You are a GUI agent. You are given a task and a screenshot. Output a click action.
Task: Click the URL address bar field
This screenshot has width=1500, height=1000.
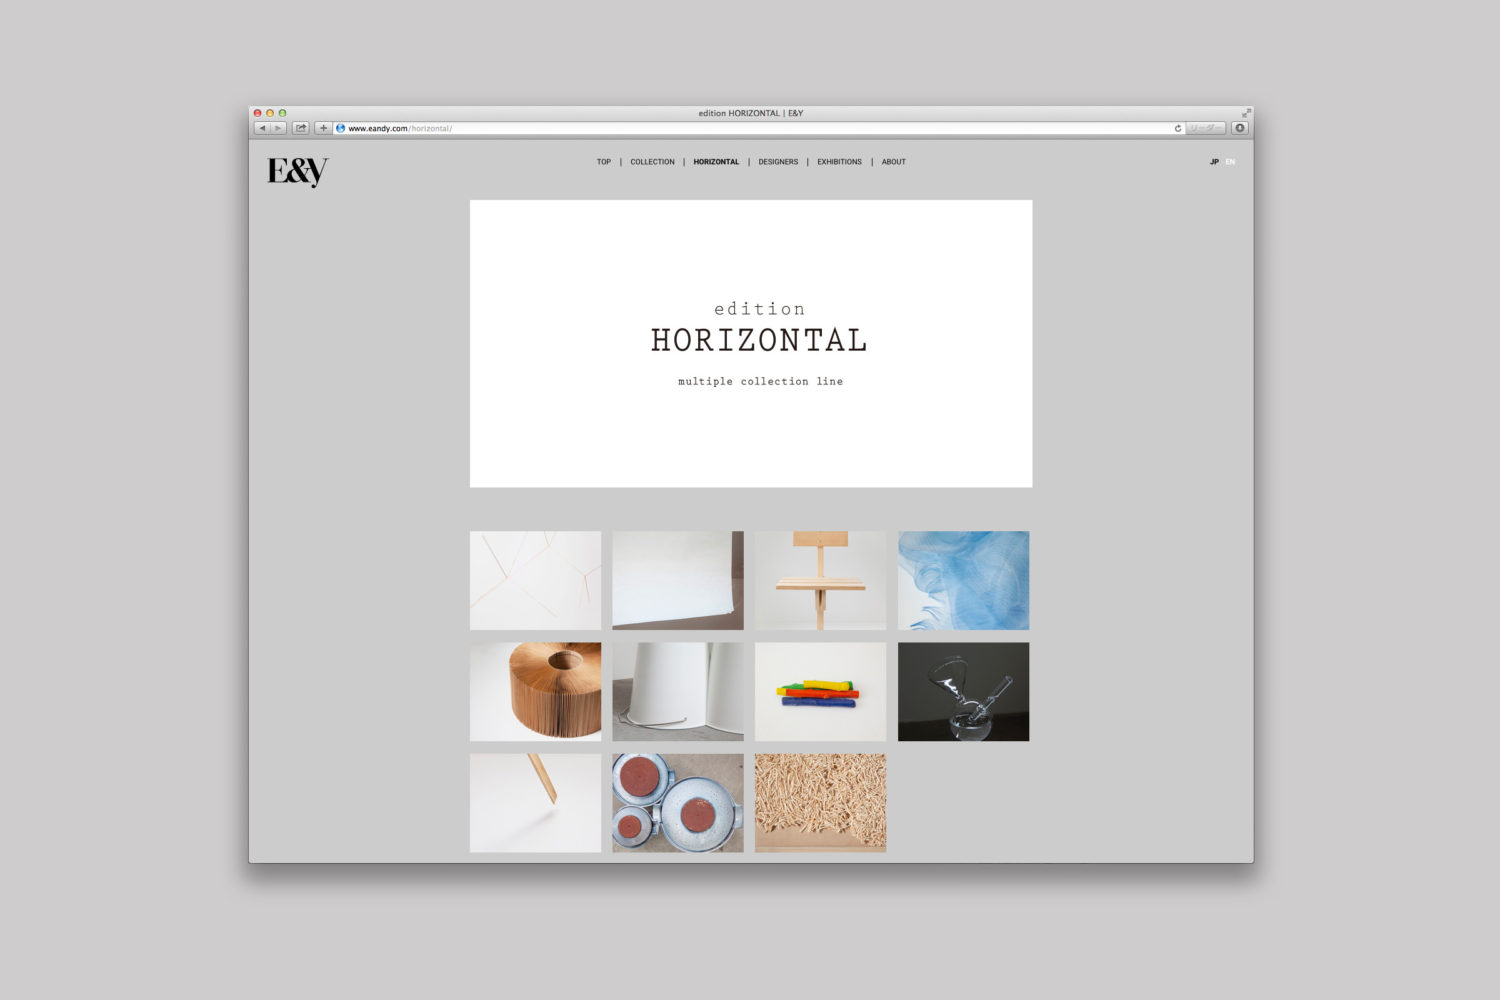(x=750, y=128)
